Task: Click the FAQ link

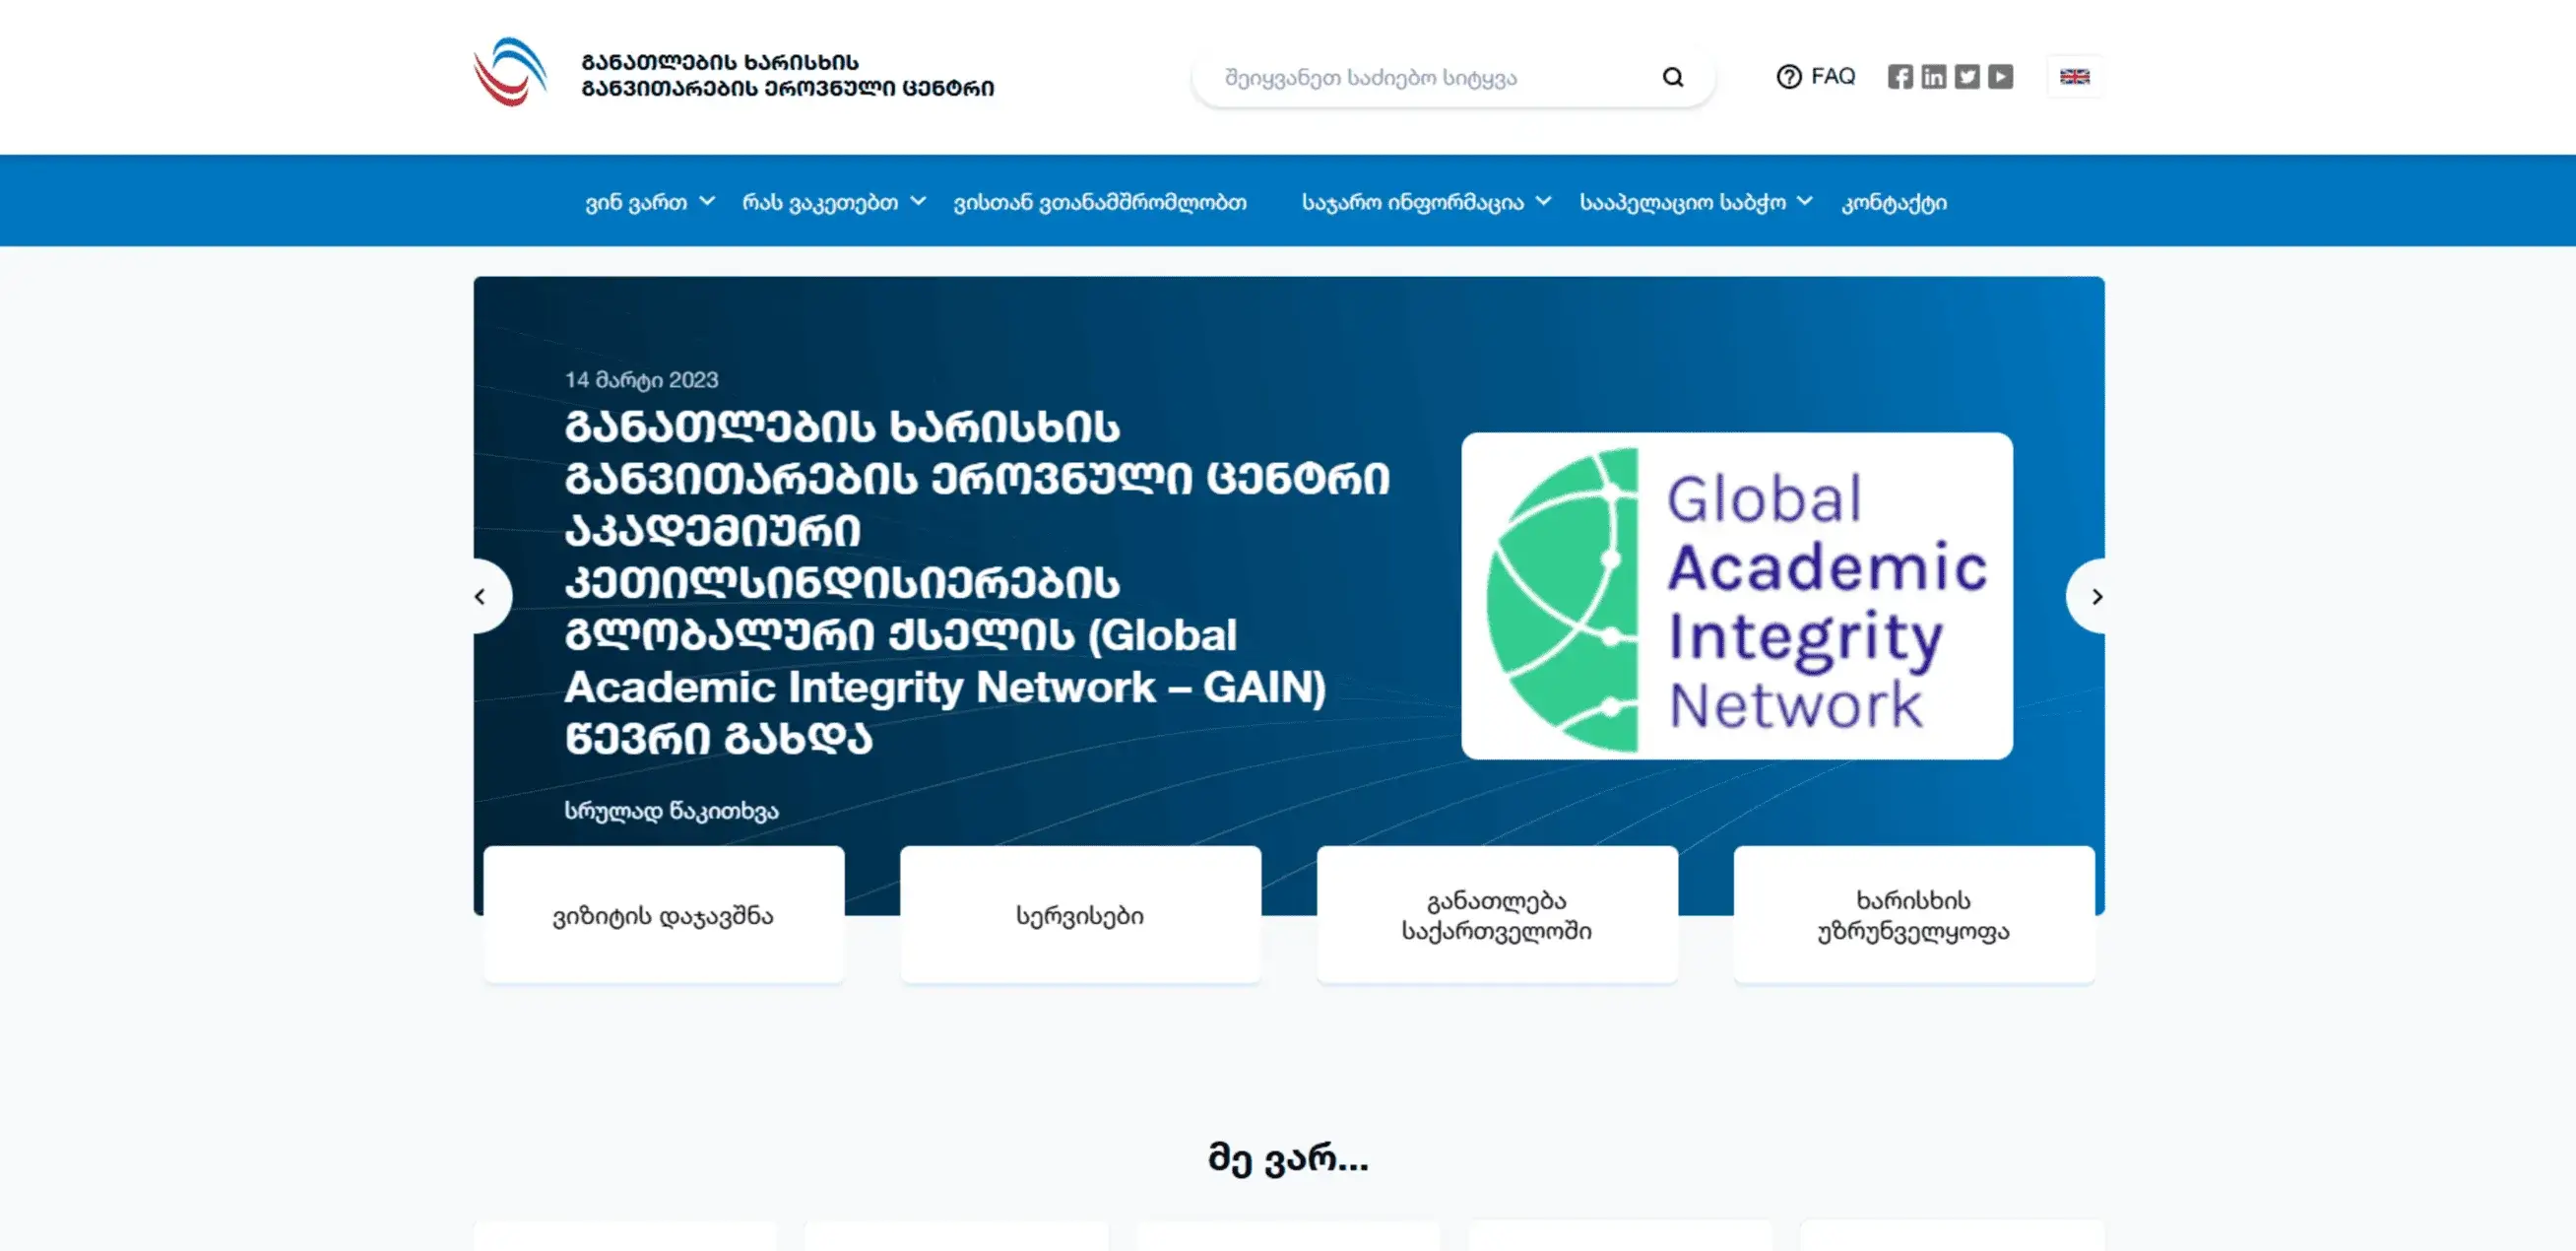Action: tap(1833, 77)
